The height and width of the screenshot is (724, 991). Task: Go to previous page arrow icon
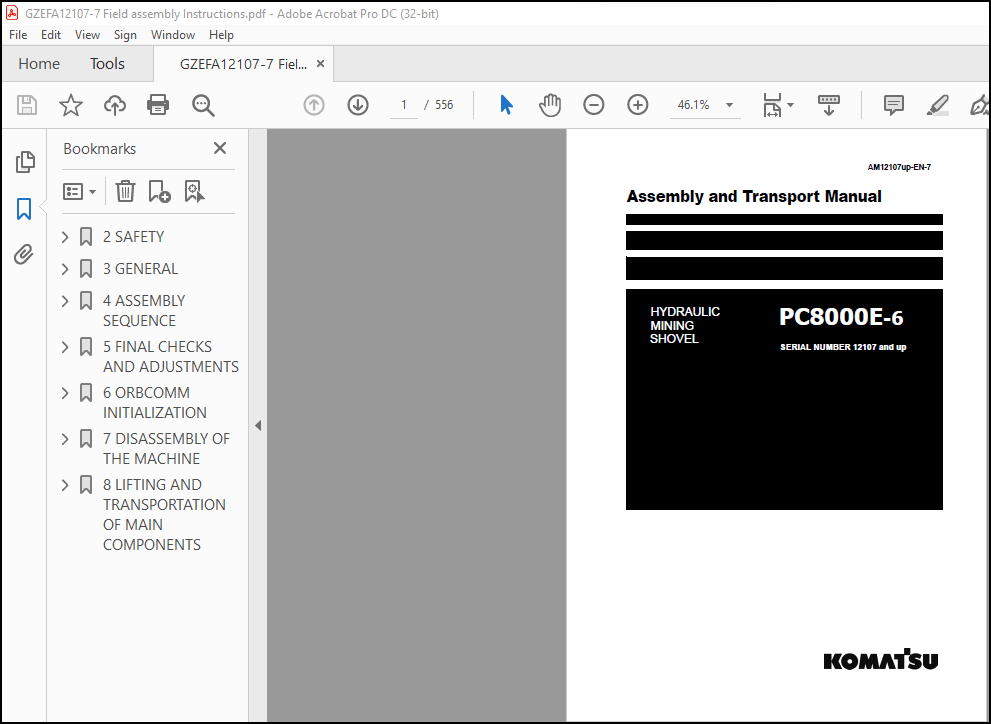point(314,105)
